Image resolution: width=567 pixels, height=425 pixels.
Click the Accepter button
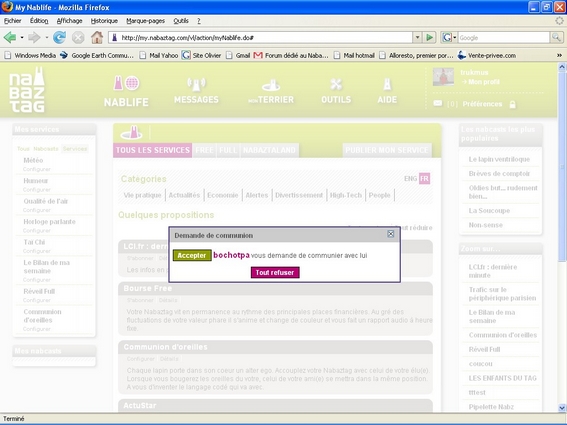(192, 255)
